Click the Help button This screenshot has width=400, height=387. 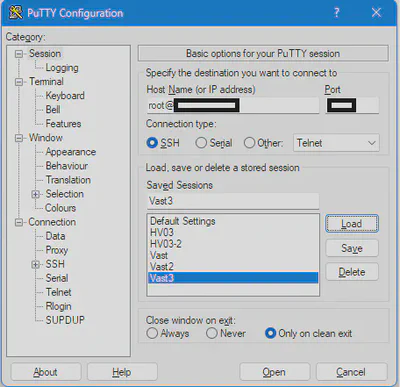pyautogui.click(x=122, y=372)
